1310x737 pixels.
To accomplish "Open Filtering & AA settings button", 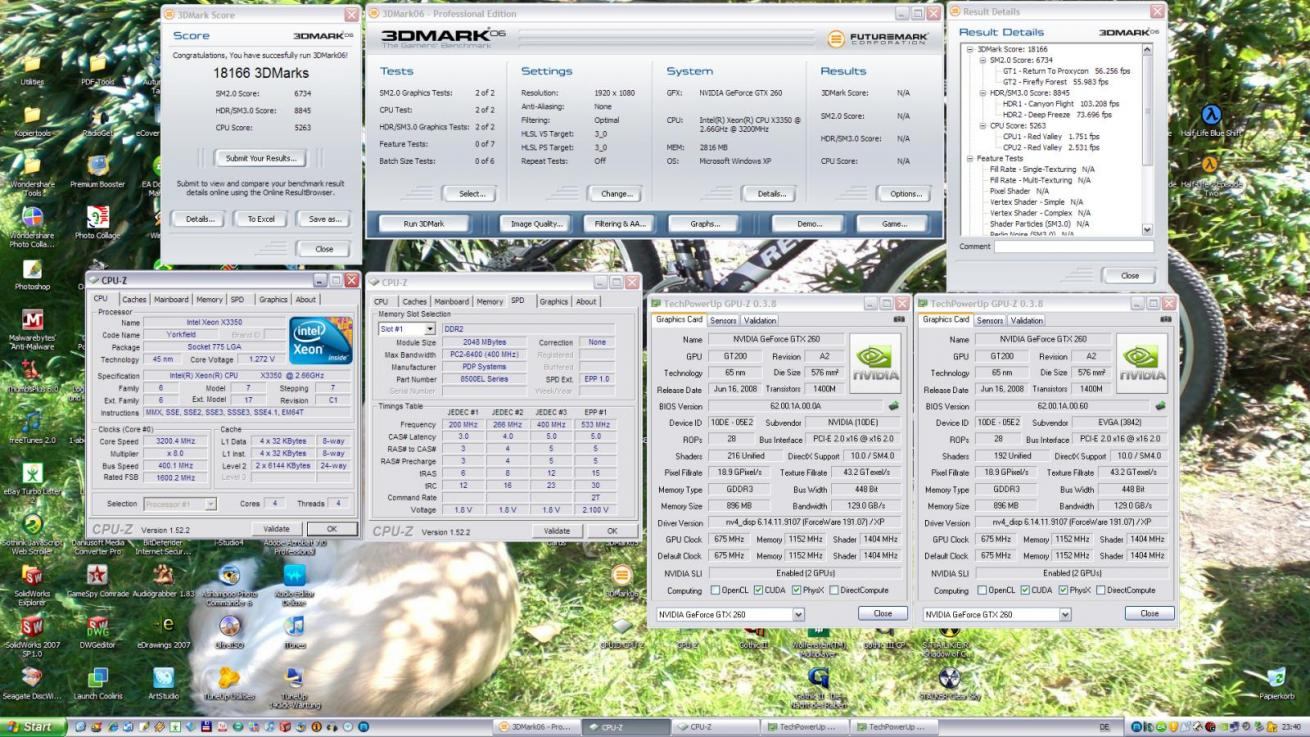I will 620,224.
